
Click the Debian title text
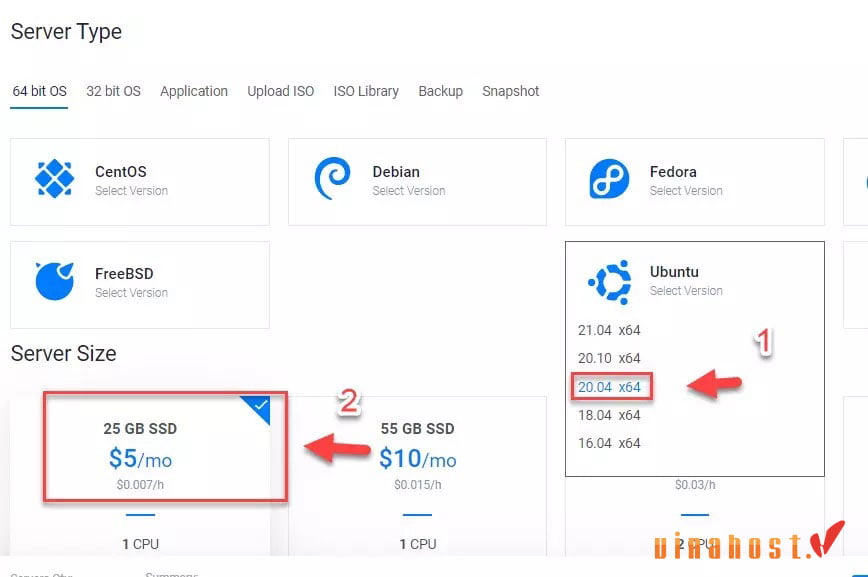click(396, 172)
